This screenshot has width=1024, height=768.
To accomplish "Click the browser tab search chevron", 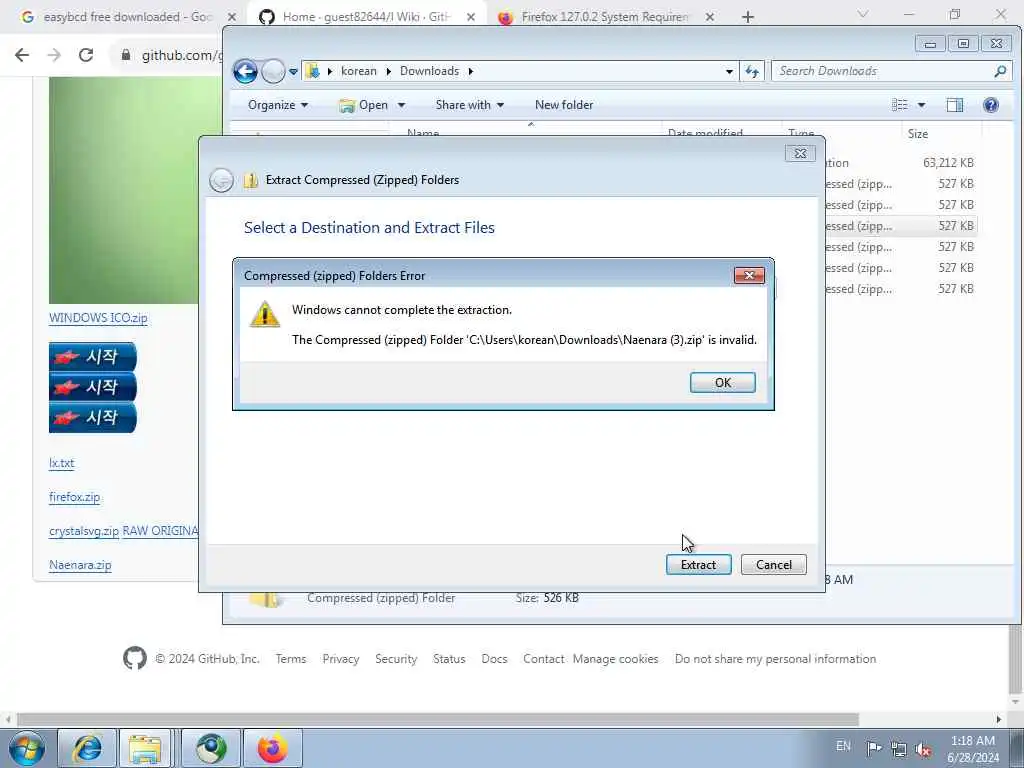I will point(862,14).
